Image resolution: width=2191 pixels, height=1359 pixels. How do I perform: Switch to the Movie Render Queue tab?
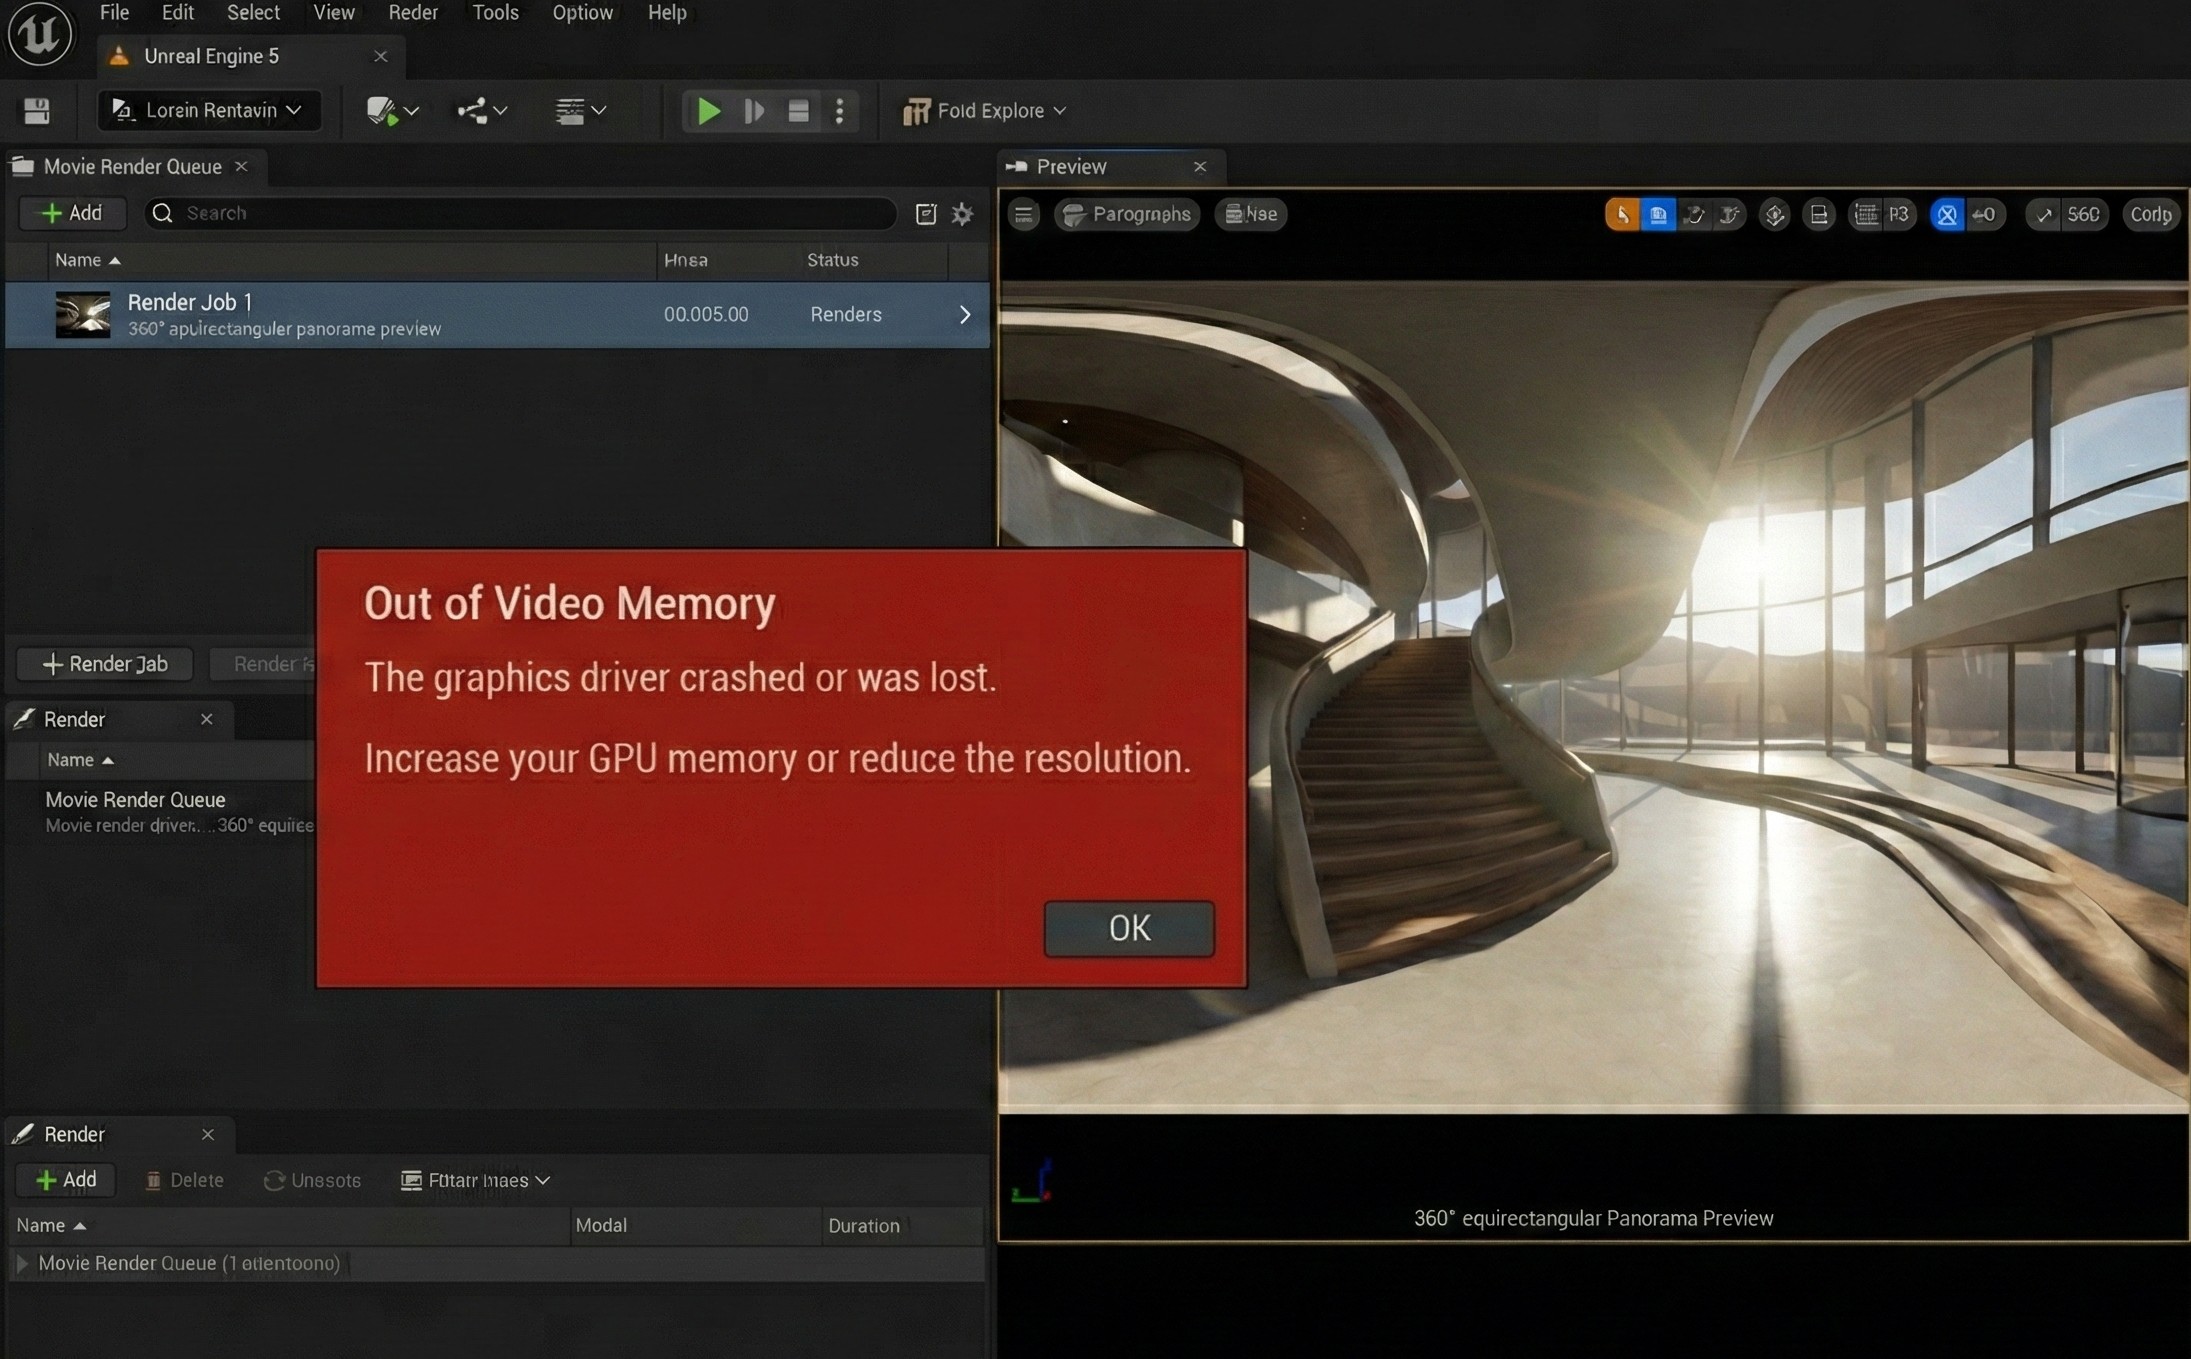point(132,167)
